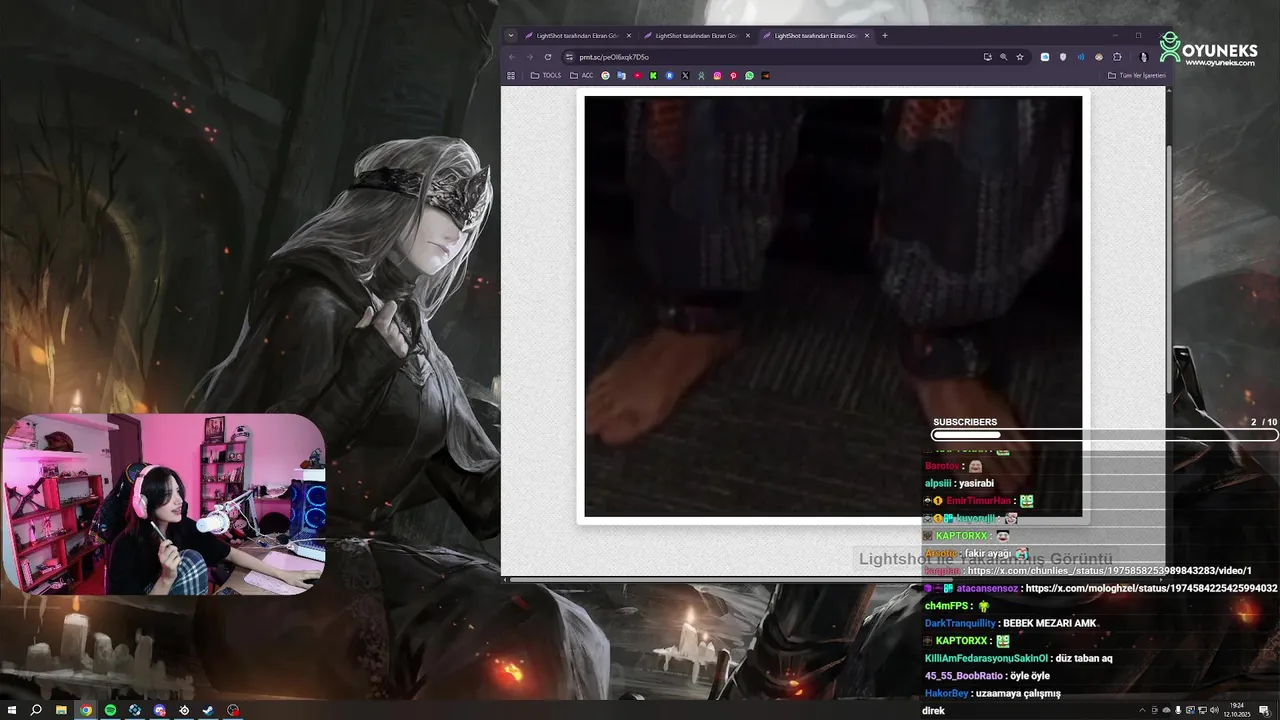Screen dimensions: 1280x720
Task: Open the browser extensions puzzle icon
Action: coord(1117,57)
